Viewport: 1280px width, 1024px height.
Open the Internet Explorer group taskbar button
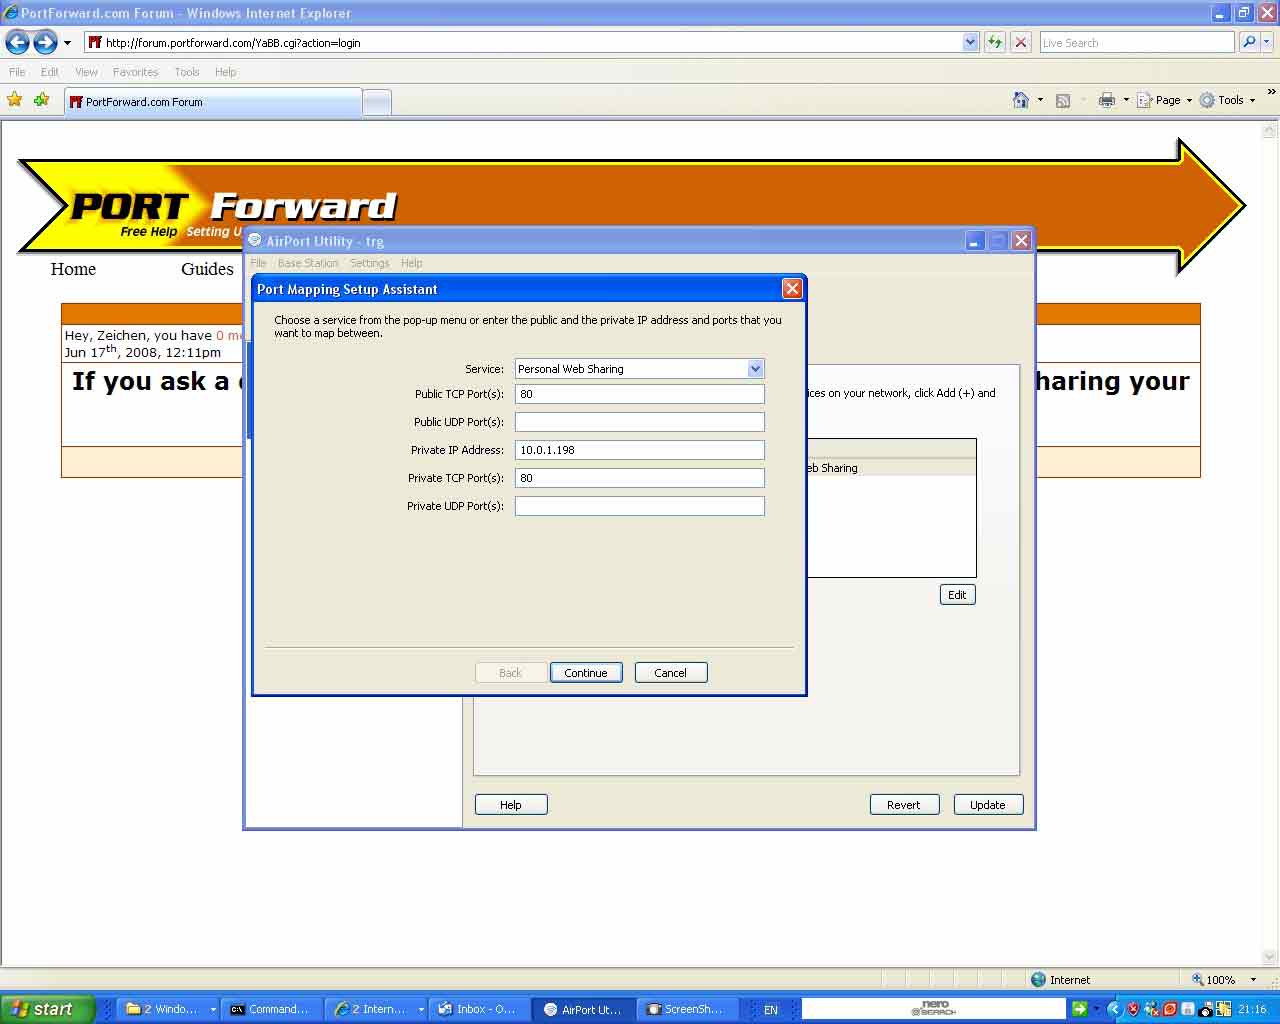point(376,1010)
